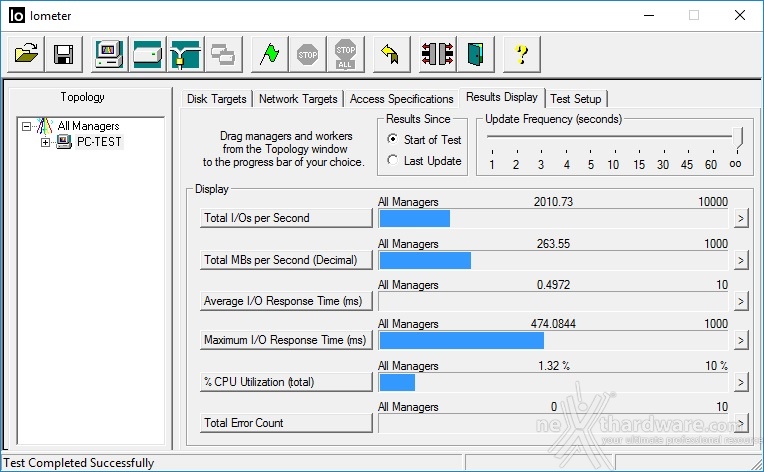Select the Results Display tab
Viewport: 764px width, 472px height.
click(x=502, y=97)
